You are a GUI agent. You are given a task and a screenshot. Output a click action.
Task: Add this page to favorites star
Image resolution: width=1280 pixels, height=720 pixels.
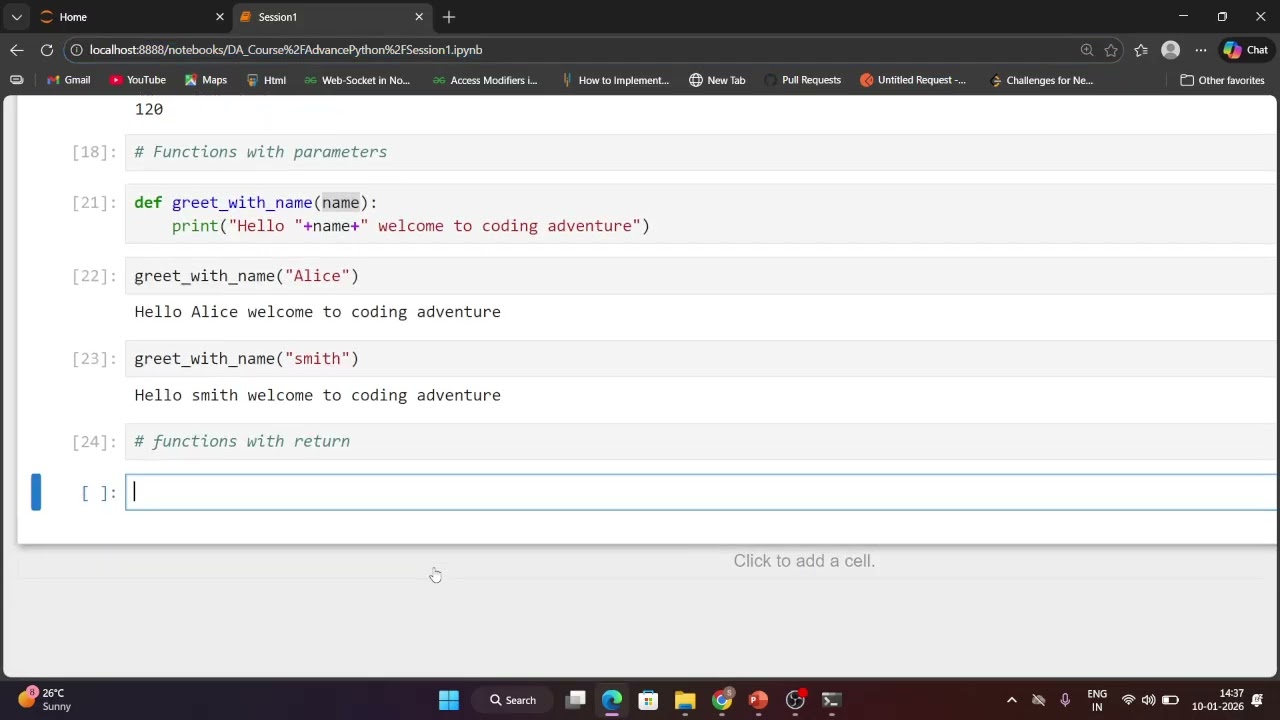[x=1111, y=50]
